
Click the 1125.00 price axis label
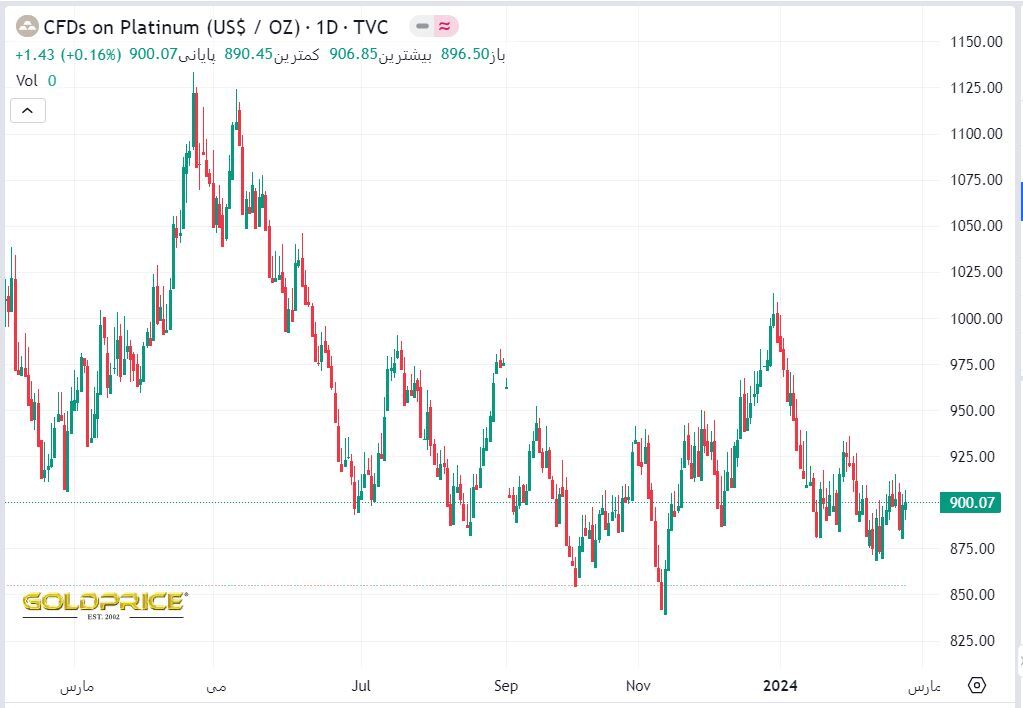pos(976,87)
